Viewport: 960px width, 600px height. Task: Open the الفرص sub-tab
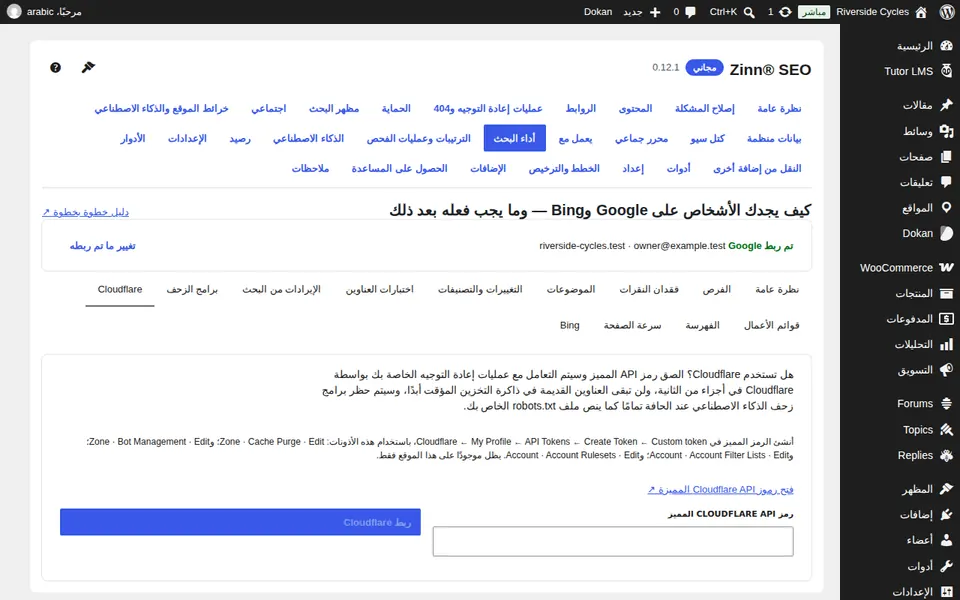point(717,290)
